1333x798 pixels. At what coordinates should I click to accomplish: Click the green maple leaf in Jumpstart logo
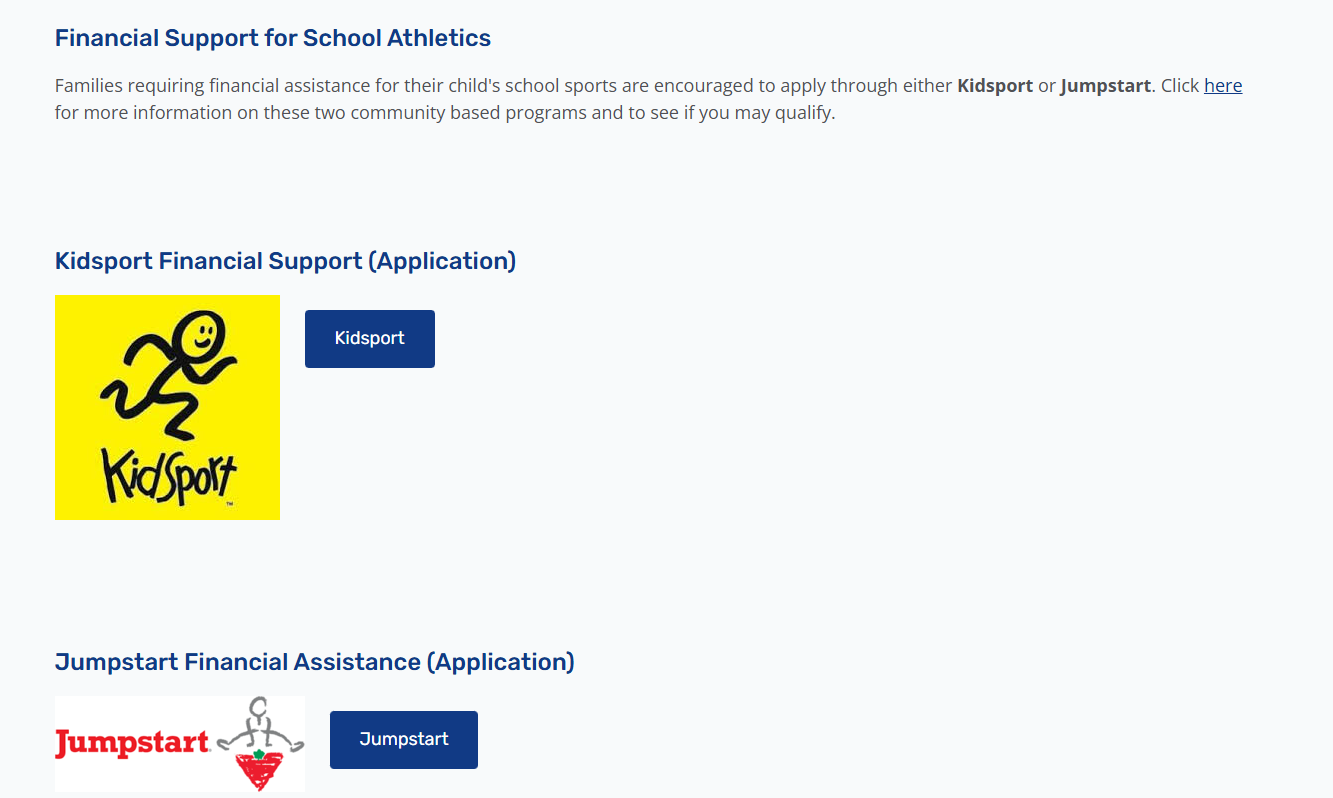click(259, 755)
